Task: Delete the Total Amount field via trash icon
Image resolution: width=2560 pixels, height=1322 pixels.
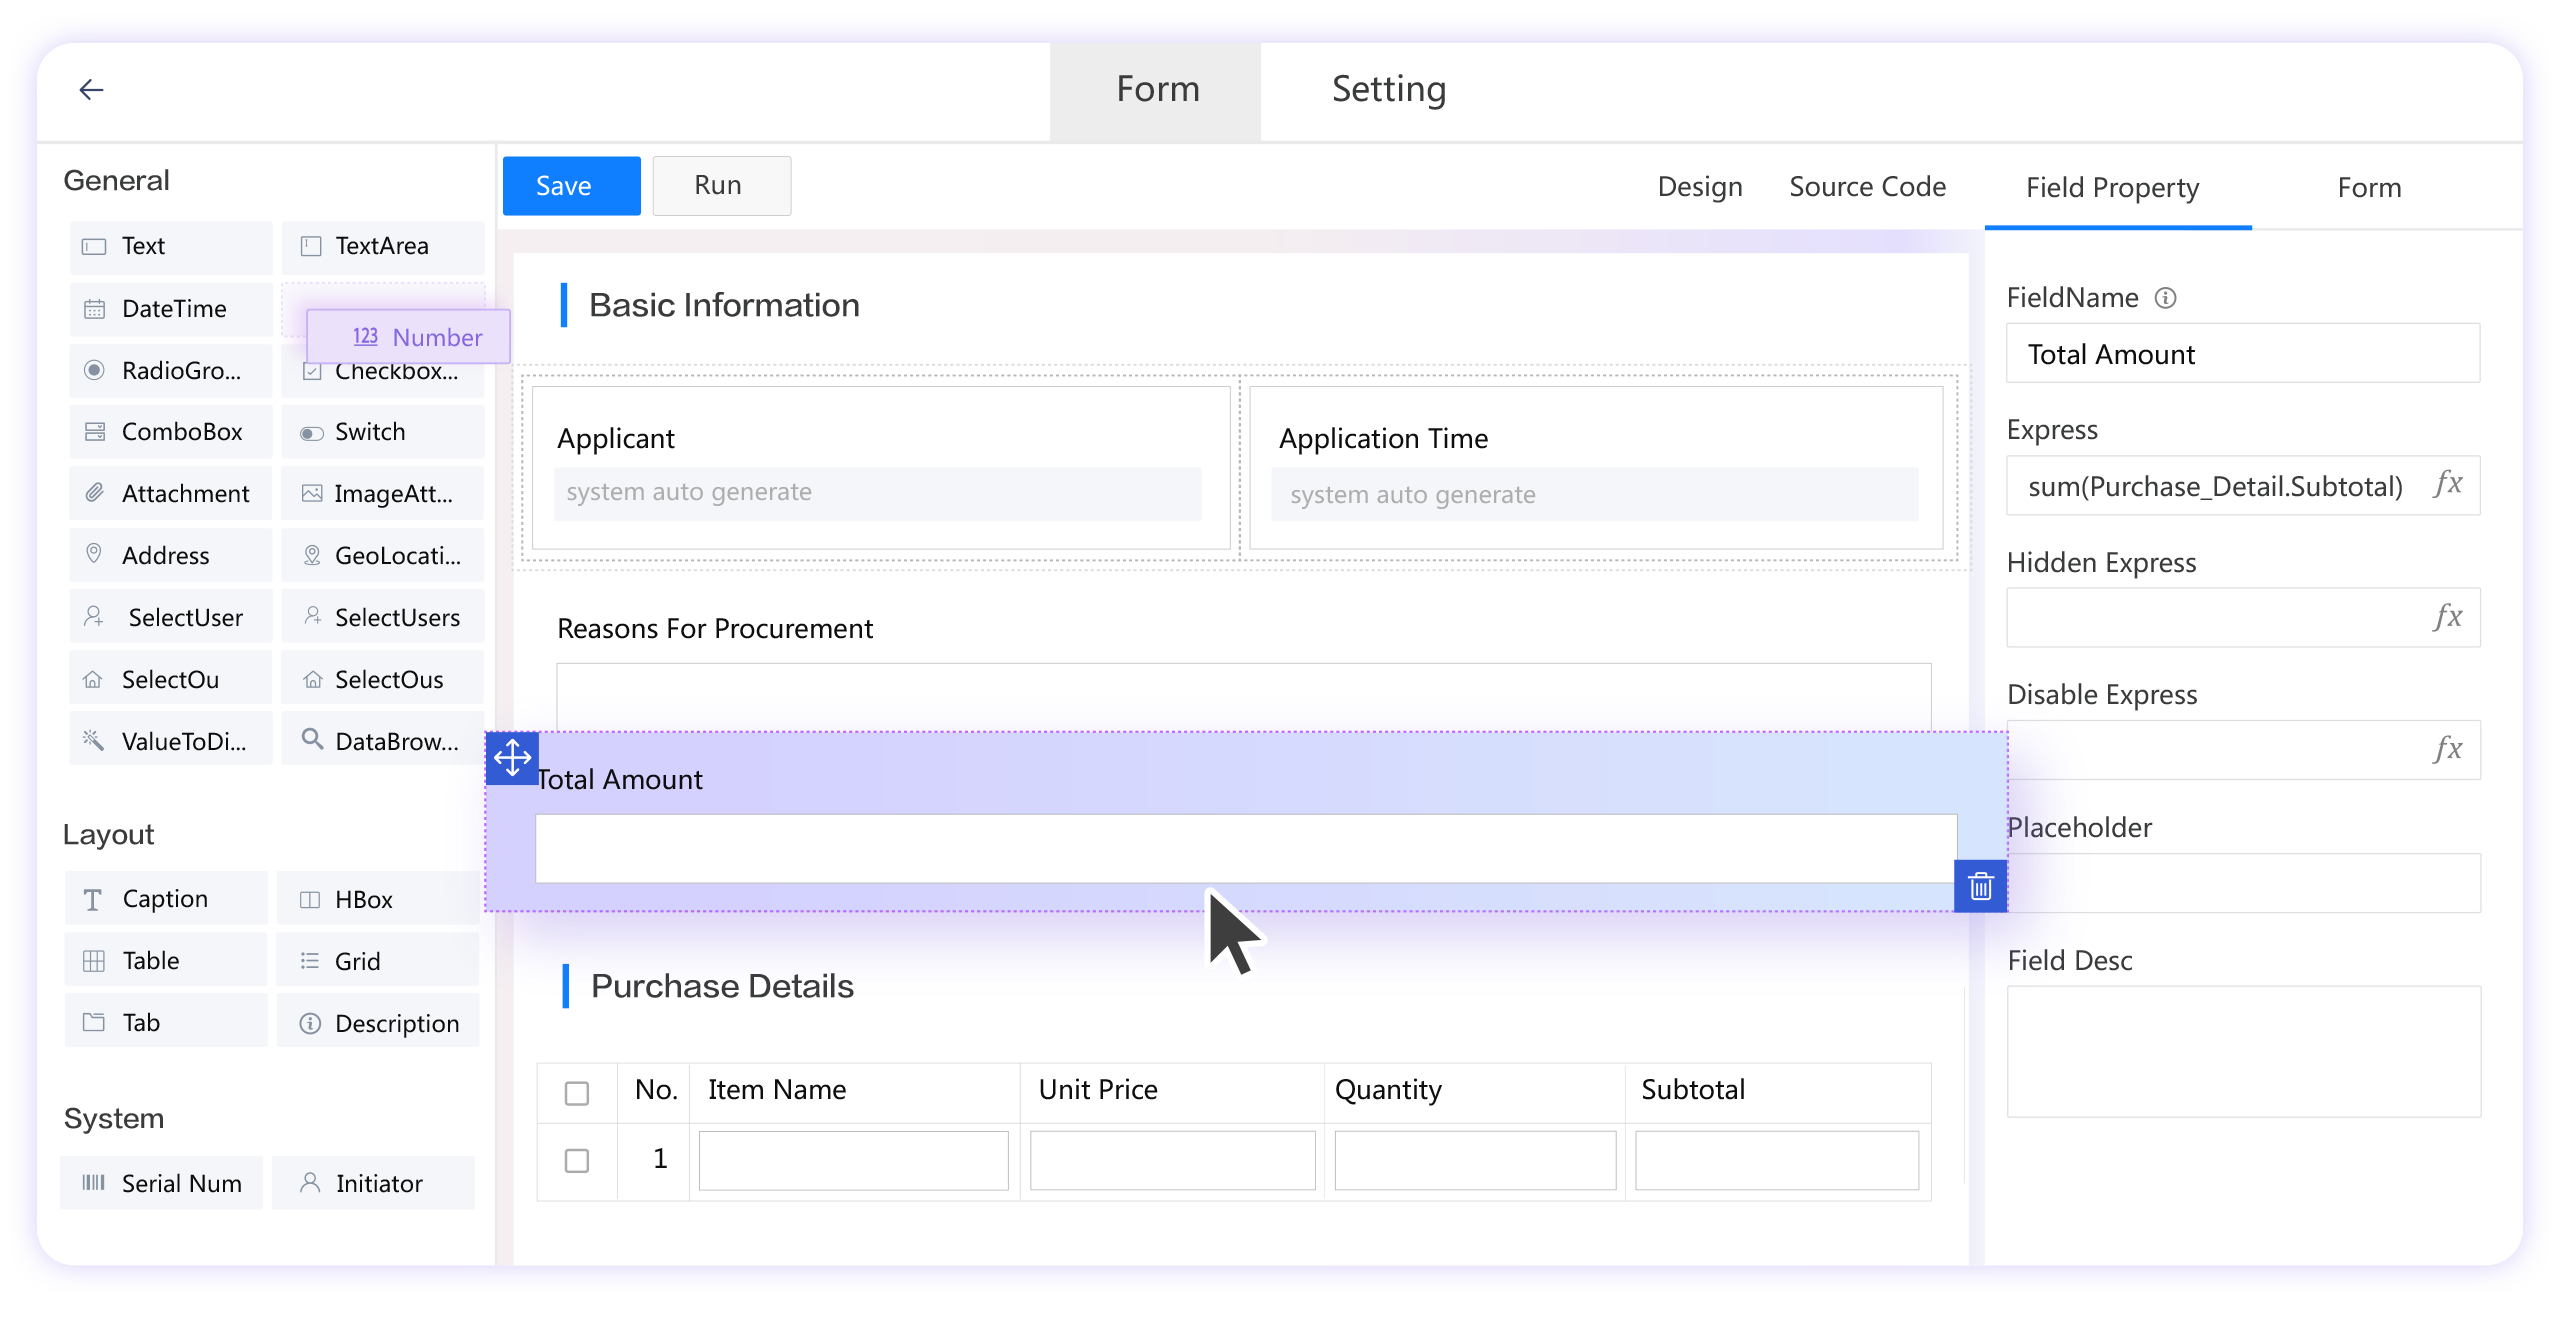Action: pyautogui.click(x=1980, y=886)
